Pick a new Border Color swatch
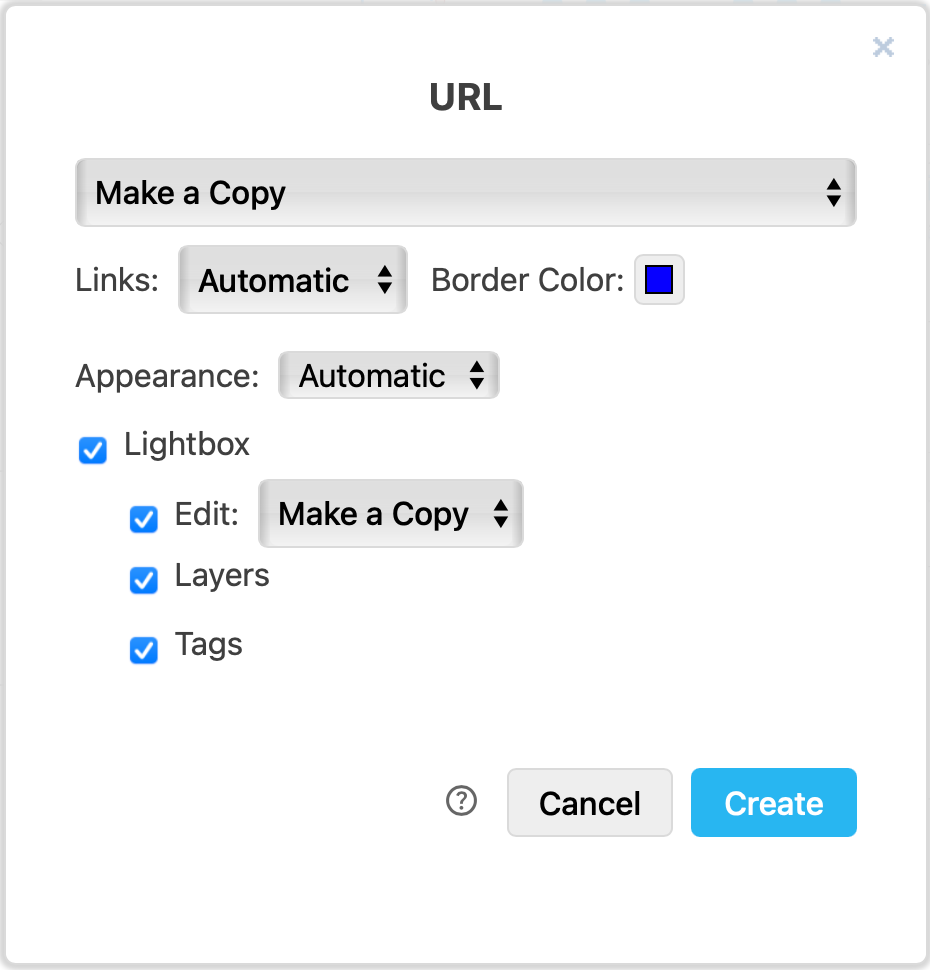Image resolution: width=930 pixels, height=970 pixels. pyautogui.click(x=659, y=280)
